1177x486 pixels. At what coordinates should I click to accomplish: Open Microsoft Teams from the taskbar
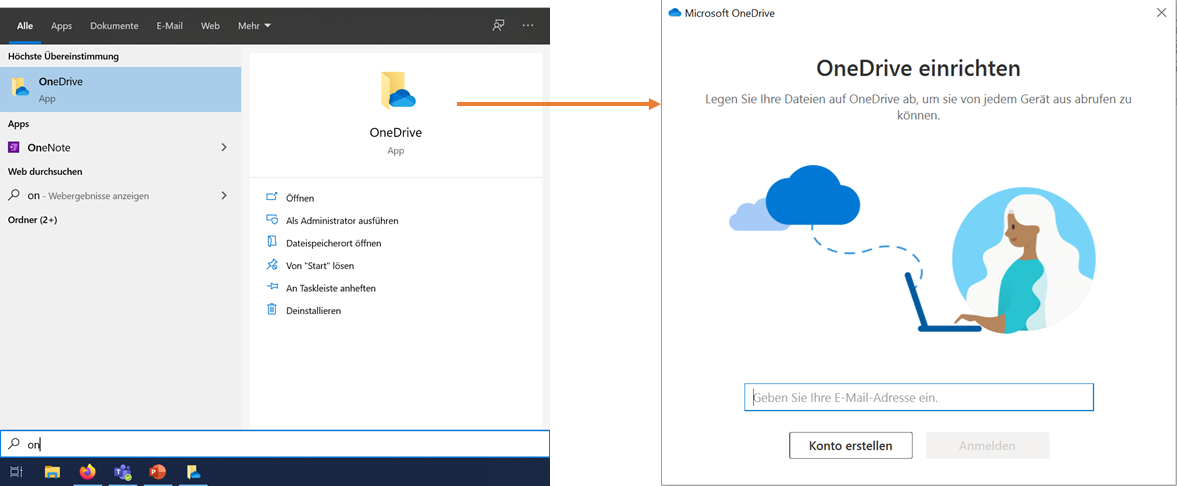coord(122,472)
